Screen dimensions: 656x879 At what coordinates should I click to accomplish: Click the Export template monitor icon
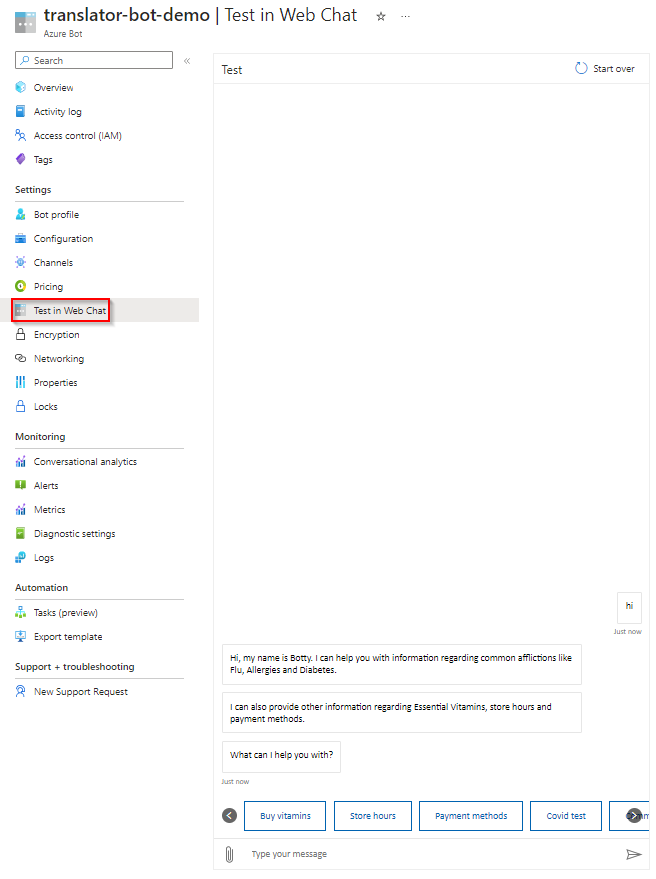pyautogui.click(x=21, y=636)
